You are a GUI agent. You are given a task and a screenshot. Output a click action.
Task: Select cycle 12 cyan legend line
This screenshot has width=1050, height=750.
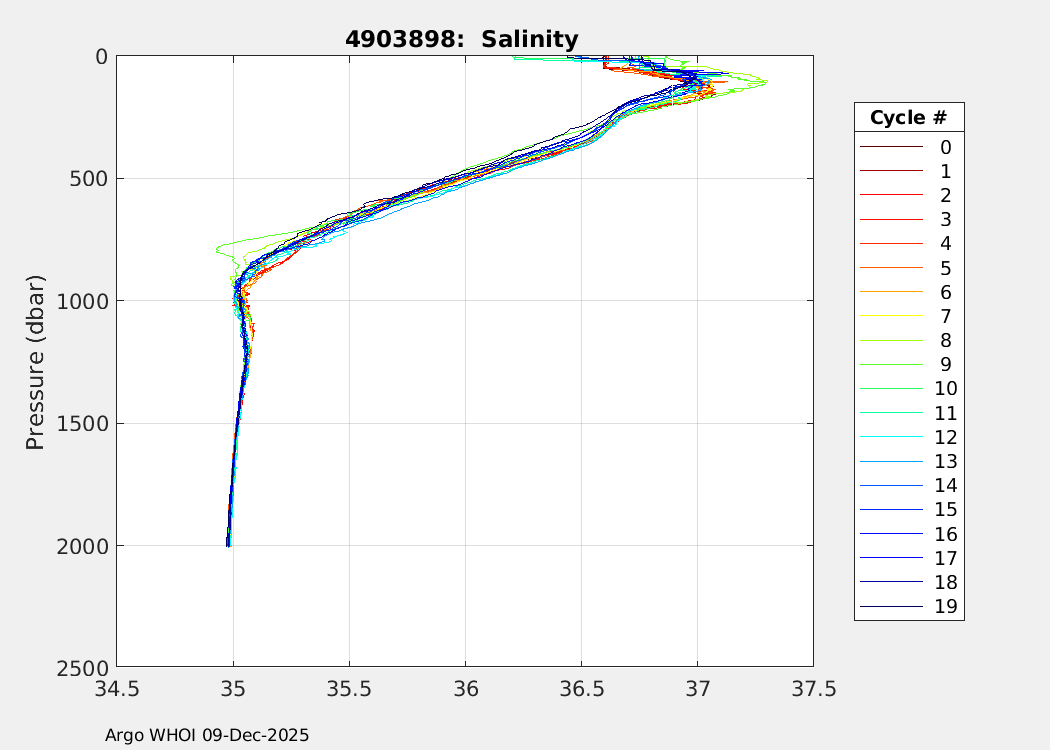pos(890,438)
